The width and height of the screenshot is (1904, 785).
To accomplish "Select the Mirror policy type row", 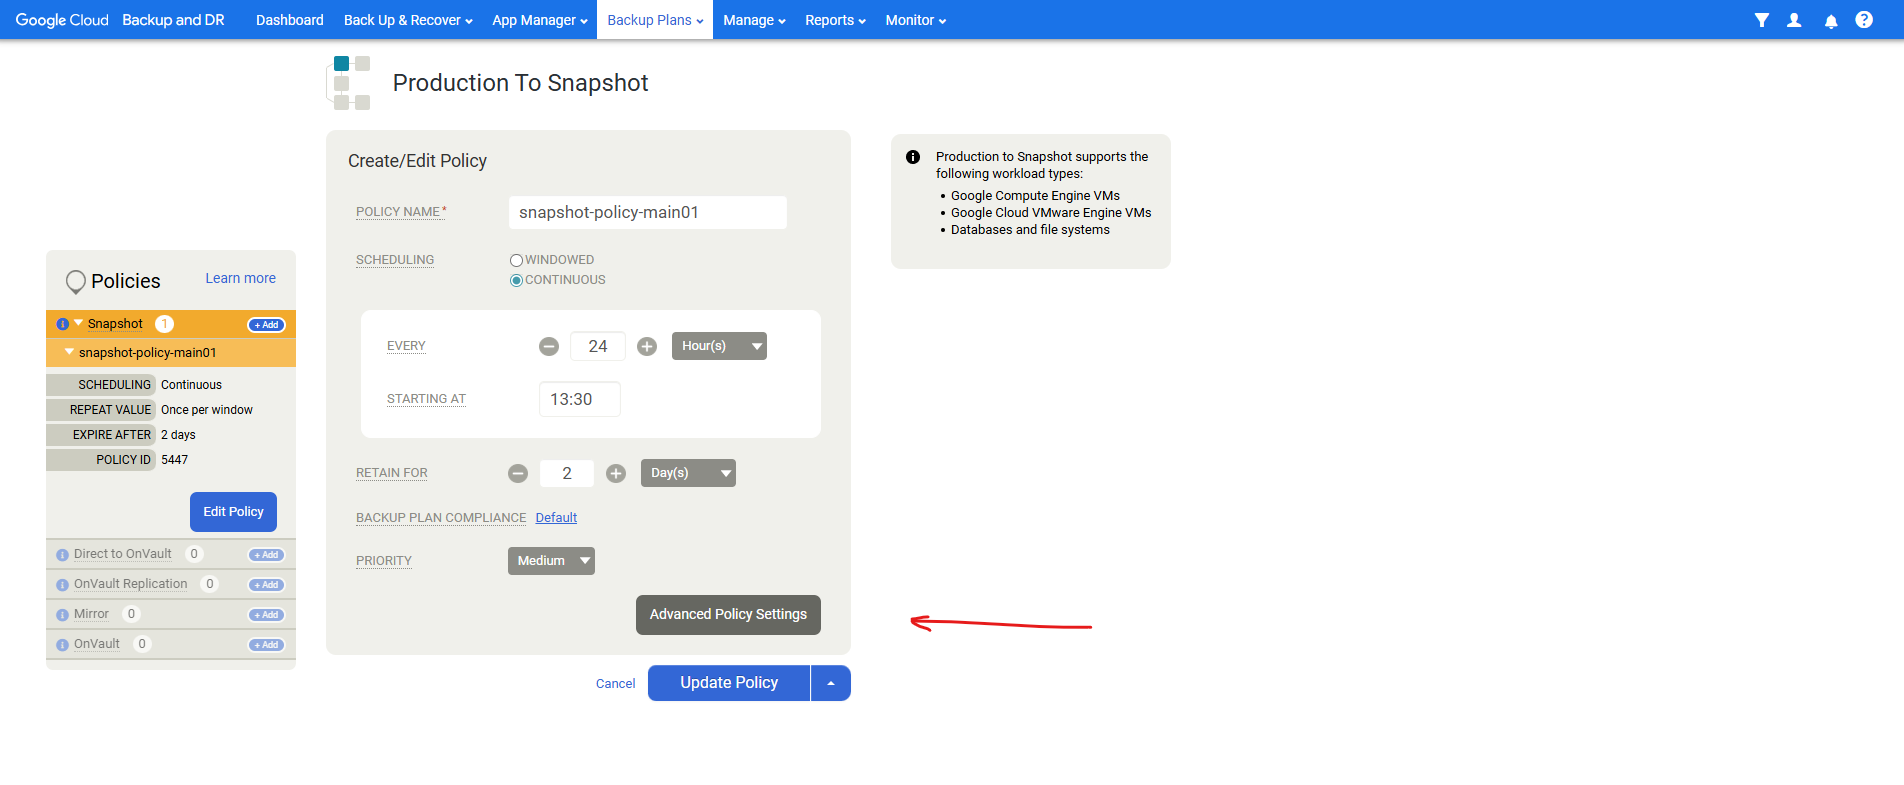I will tap(171, 615).
